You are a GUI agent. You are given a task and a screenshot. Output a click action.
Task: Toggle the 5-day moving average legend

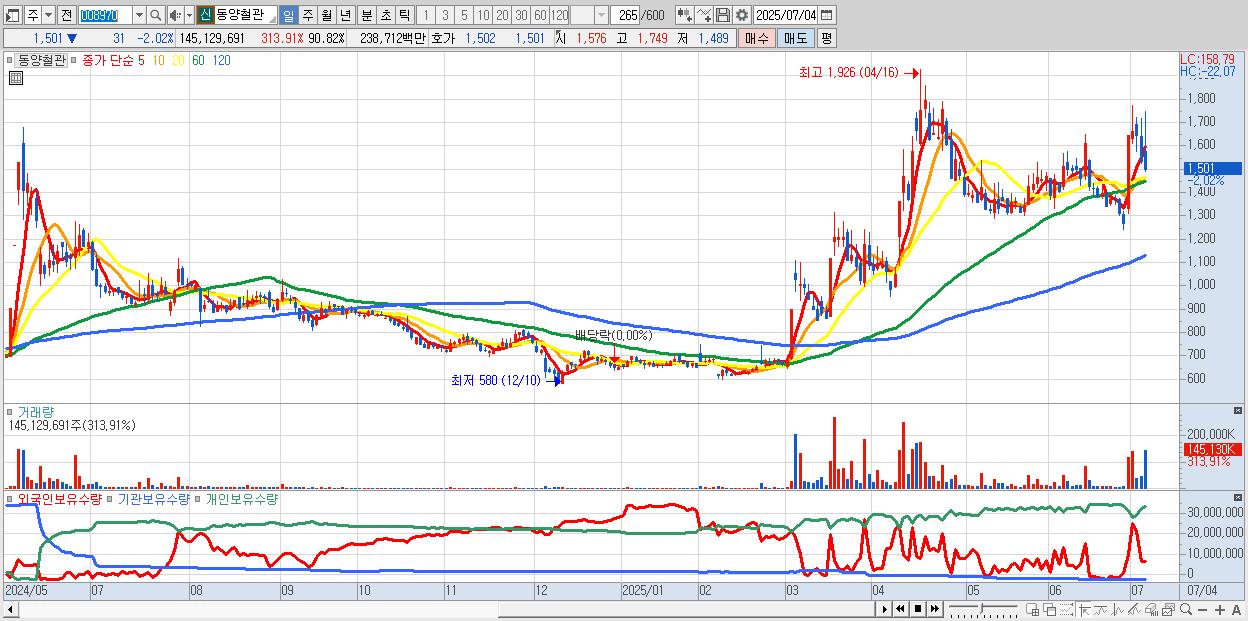pos(140,60)
